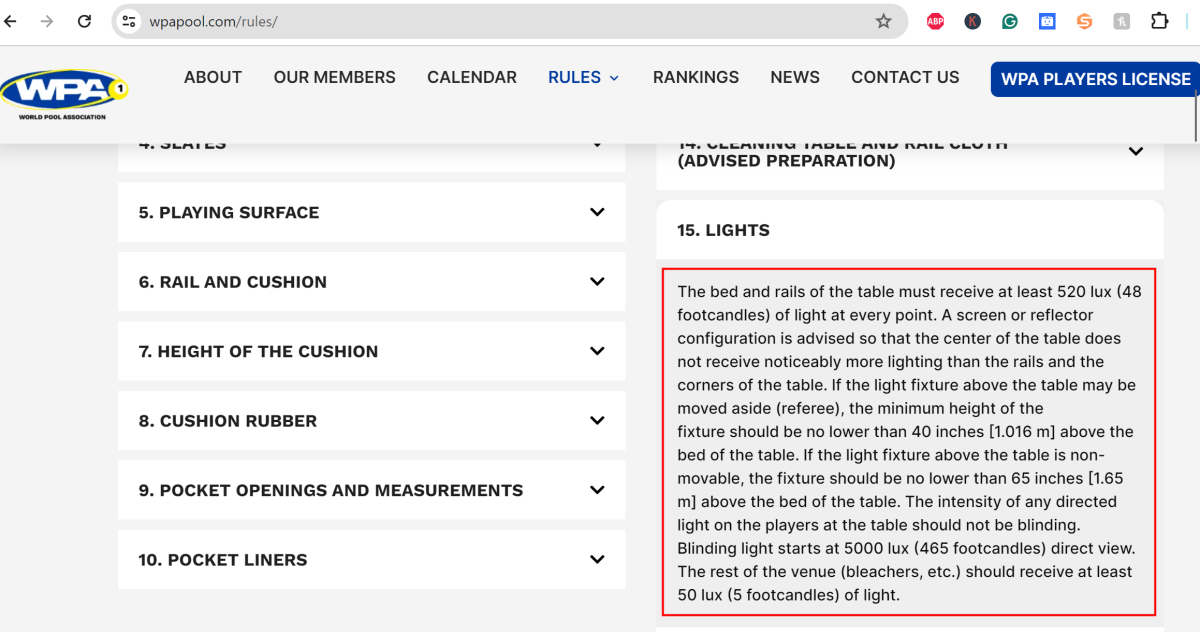The image size is (1200, 632).
Task: View site information icon in address bar
Action: pos(127,21)
